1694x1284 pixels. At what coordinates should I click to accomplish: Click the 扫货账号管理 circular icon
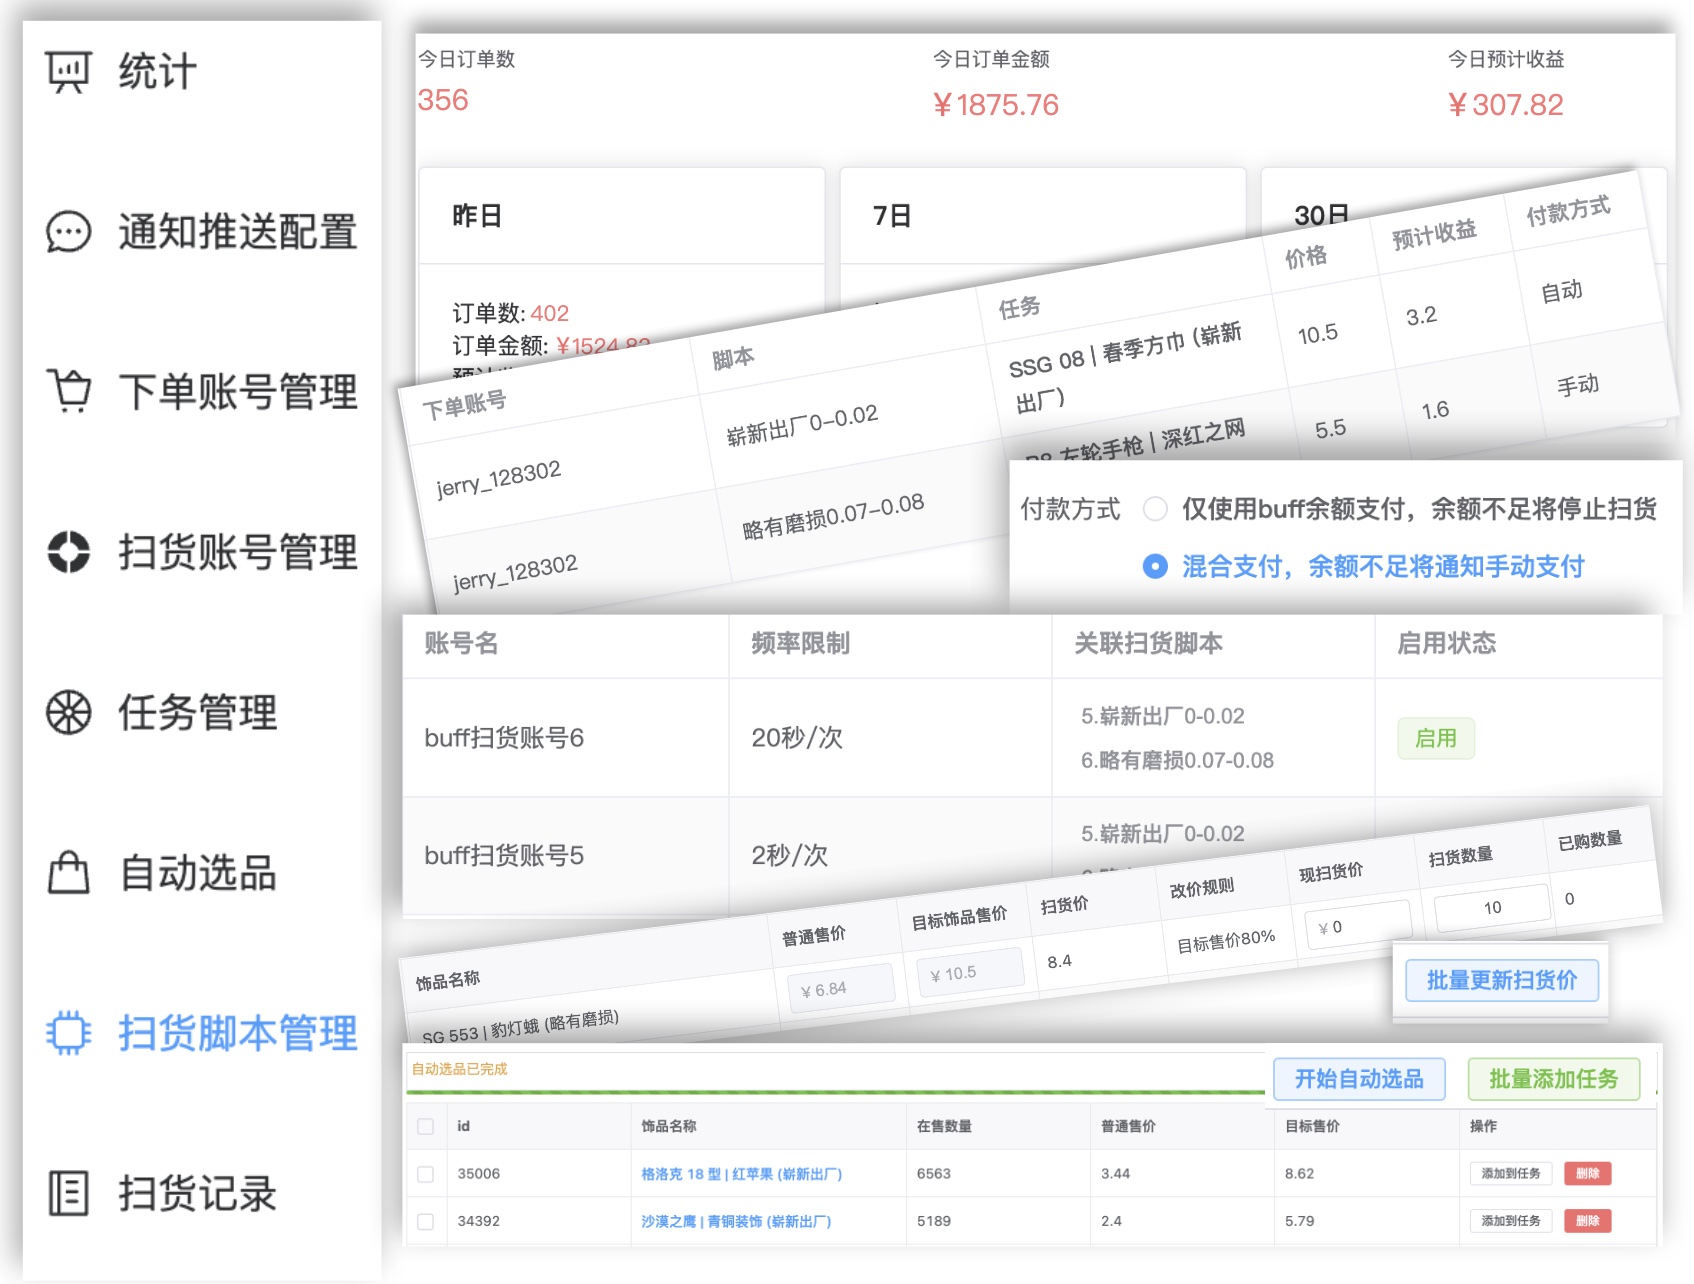[68, 552]
